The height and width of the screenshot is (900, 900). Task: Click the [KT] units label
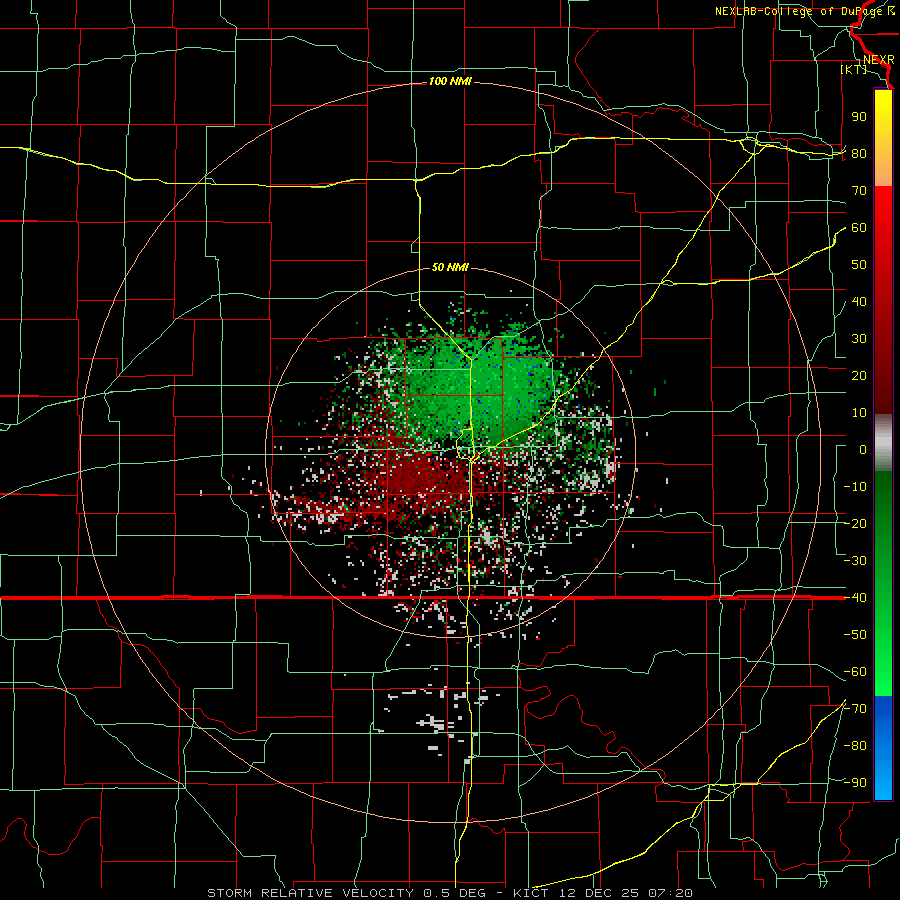(x=854, y=69)
